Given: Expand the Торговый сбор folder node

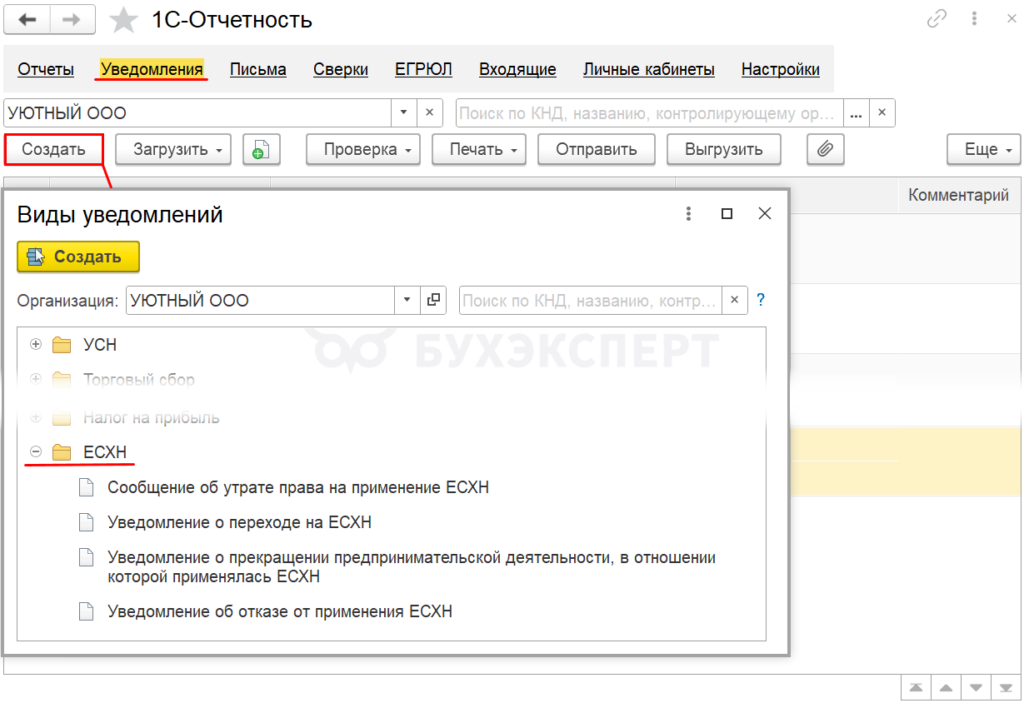Looking at the screenshot, I should (x=36, y=379).
